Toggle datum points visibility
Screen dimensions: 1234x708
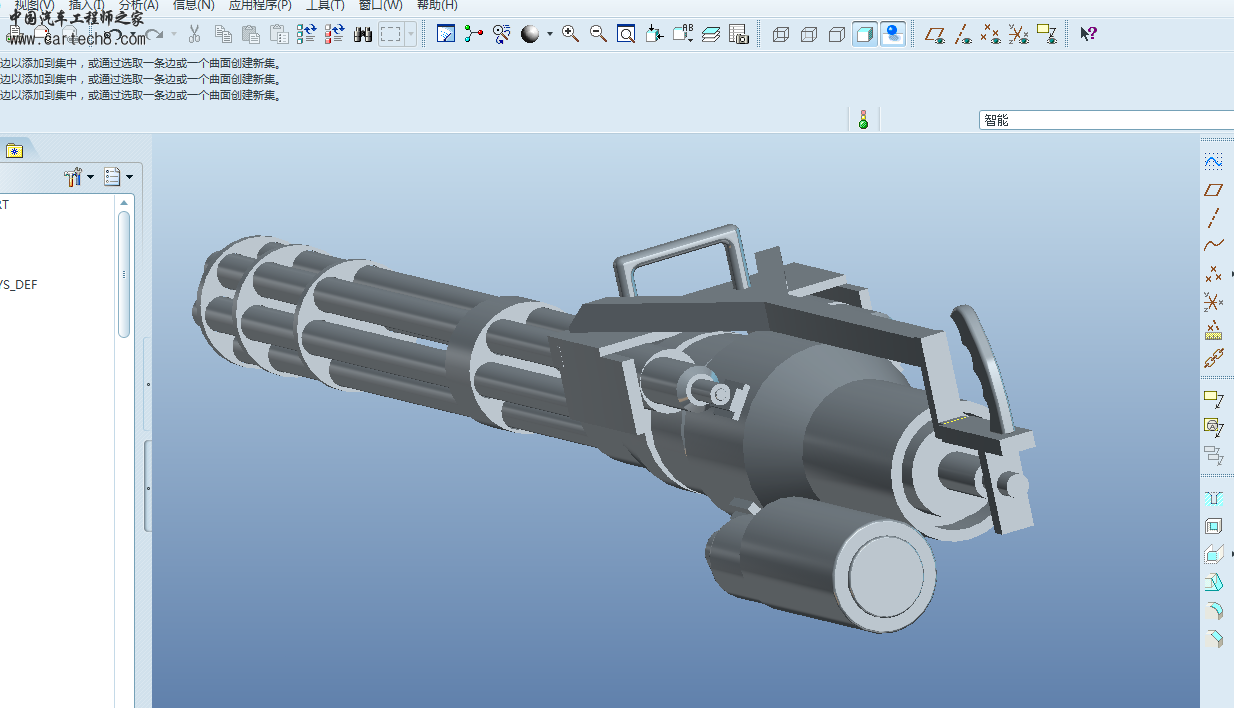tap(991, 34)
